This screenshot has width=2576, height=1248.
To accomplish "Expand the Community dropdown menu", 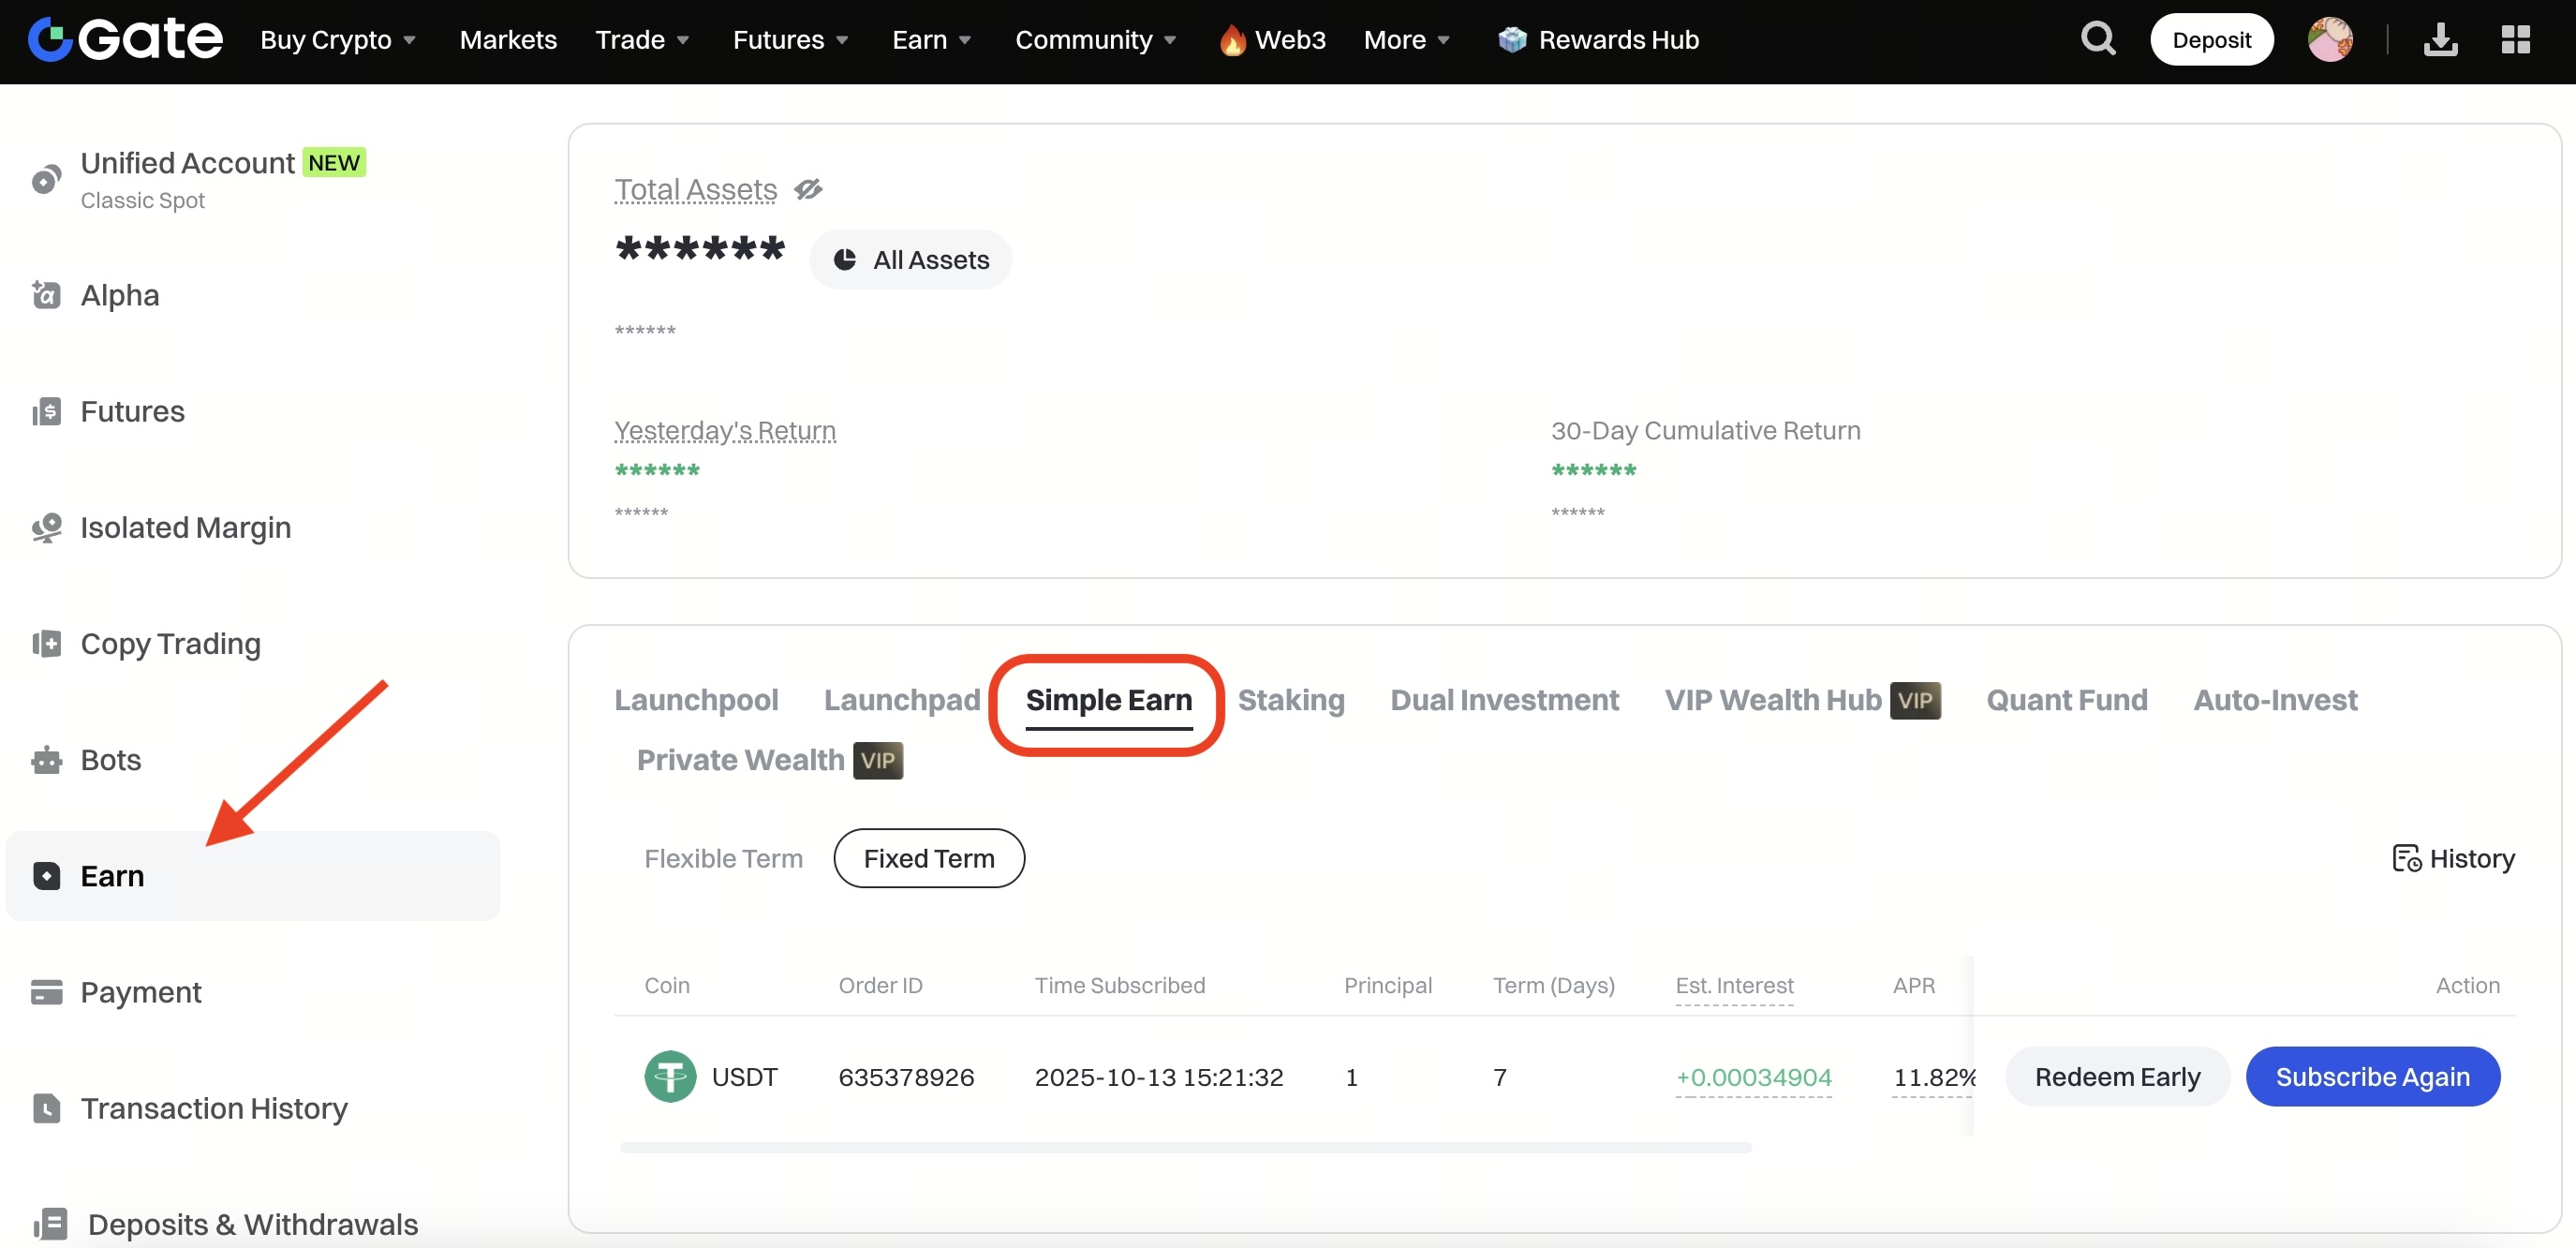I will pyautogui.click(x=1095, y=40).
